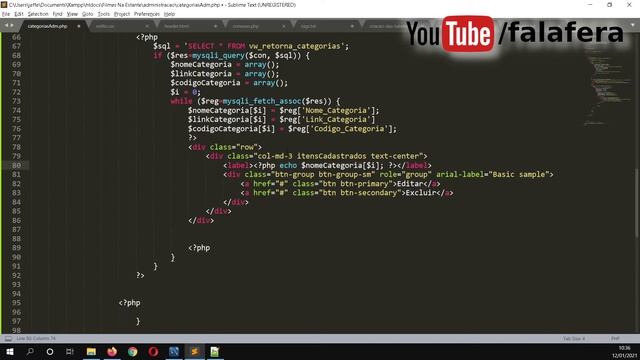
Task: Click the tab scroll left arrow
Action: coord(6,25)
